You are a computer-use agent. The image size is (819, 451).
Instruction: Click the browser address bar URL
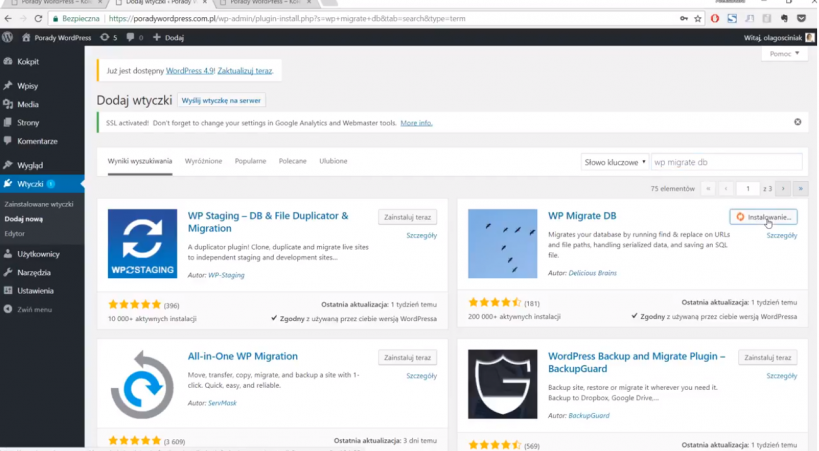pyautogui.click(x=287, y=18)
